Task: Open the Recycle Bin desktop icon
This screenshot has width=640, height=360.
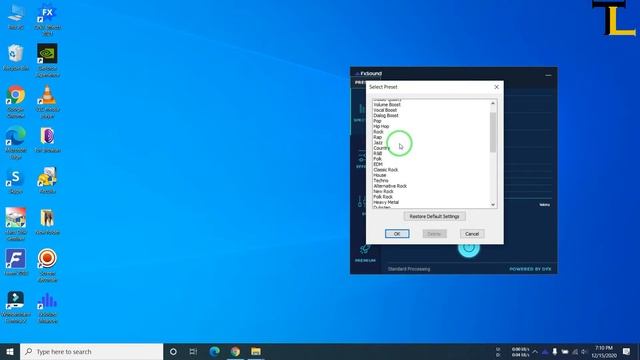Action: click(16, 58)
